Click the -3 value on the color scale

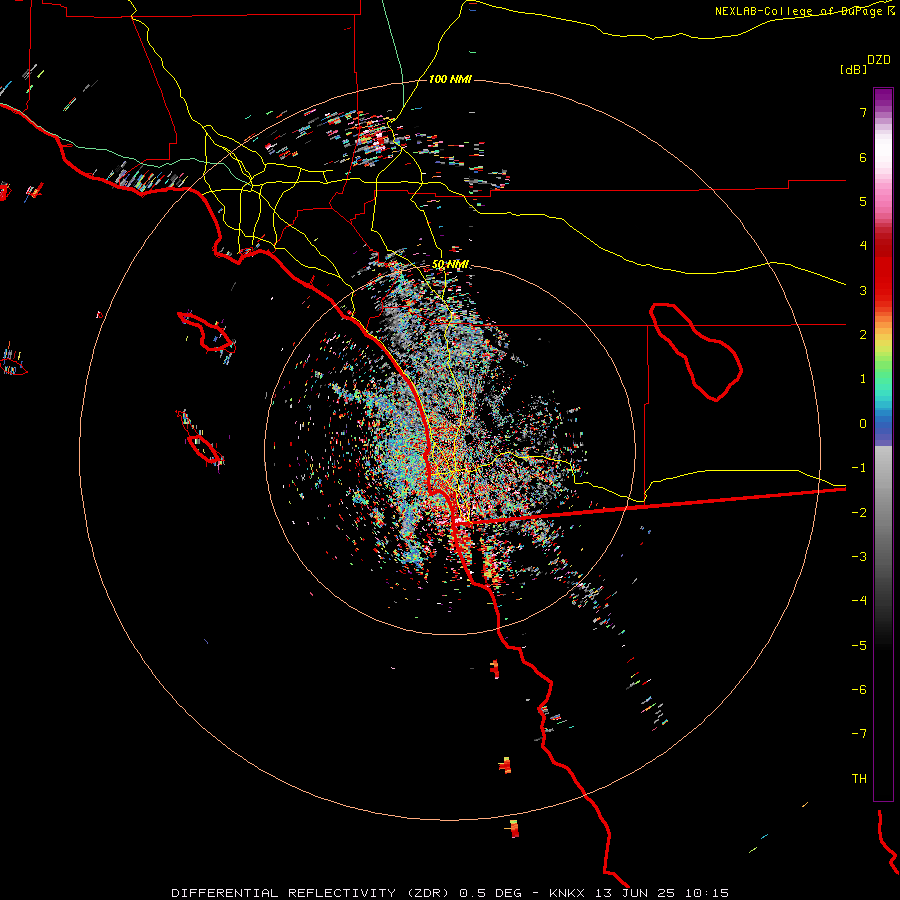click(x=859, y=557)
